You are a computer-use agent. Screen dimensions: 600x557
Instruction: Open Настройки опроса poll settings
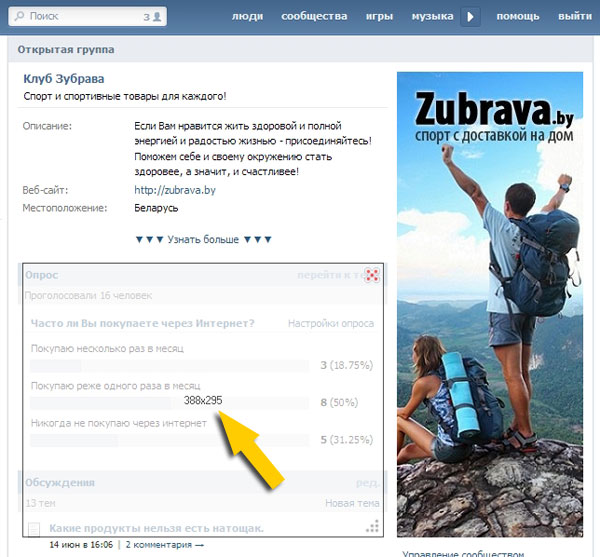tap(332, 323)
